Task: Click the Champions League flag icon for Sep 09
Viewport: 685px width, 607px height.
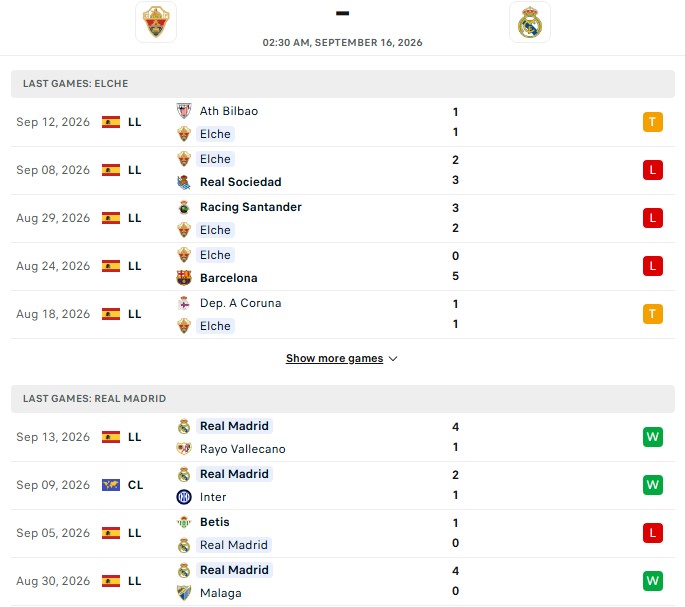Action: (111, 485)
